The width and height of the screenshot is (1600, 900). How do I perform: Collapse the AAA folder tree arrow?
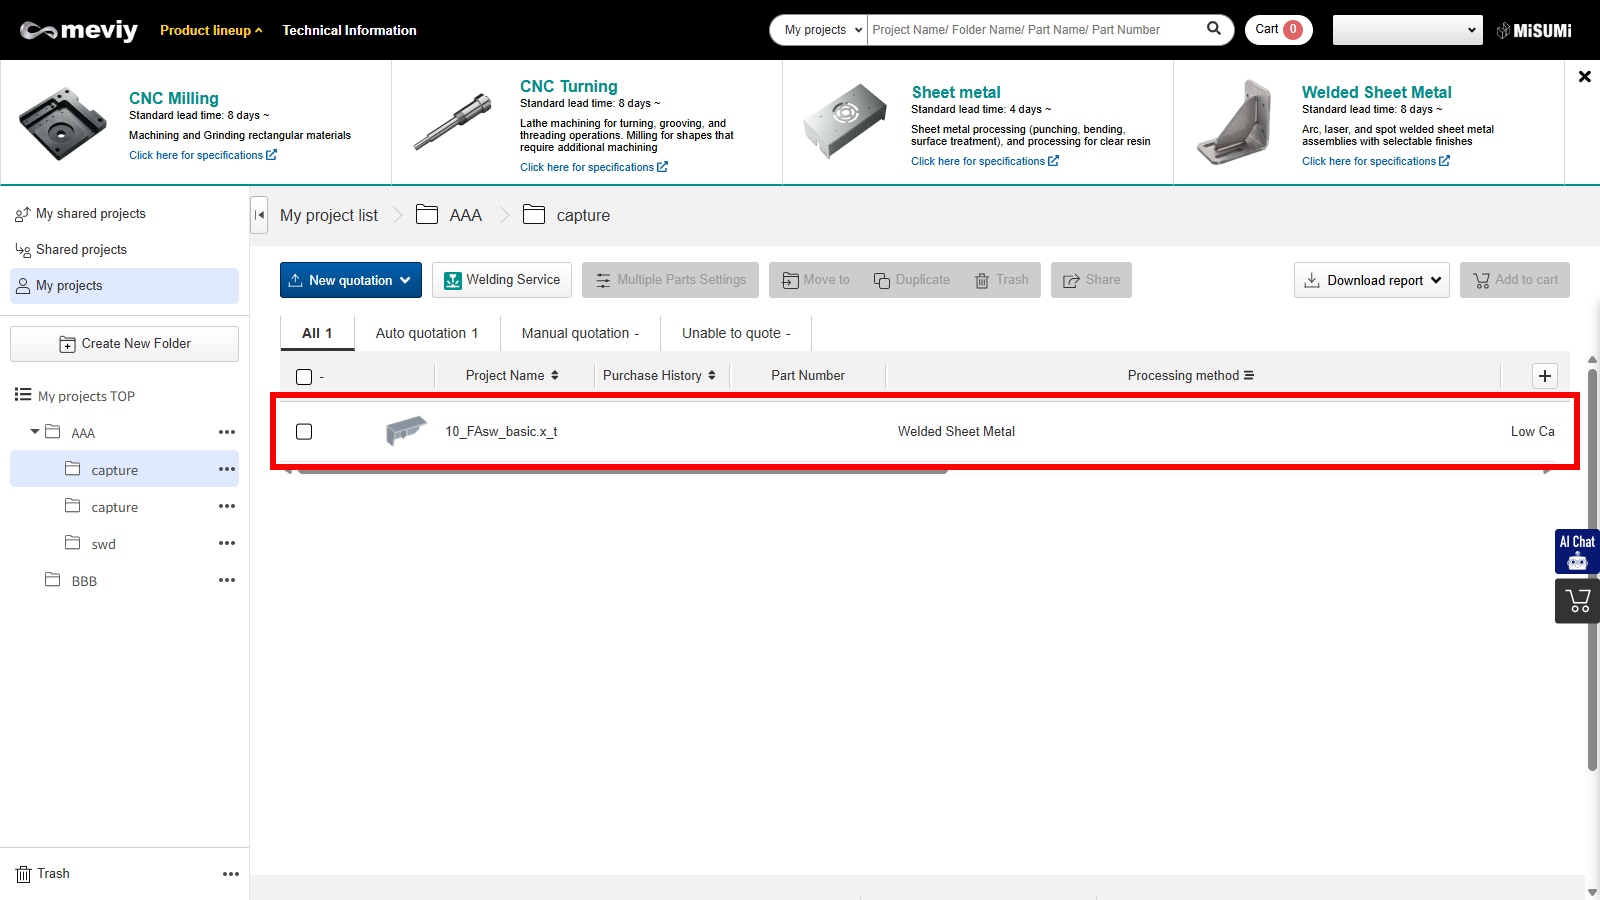point(35,432)
